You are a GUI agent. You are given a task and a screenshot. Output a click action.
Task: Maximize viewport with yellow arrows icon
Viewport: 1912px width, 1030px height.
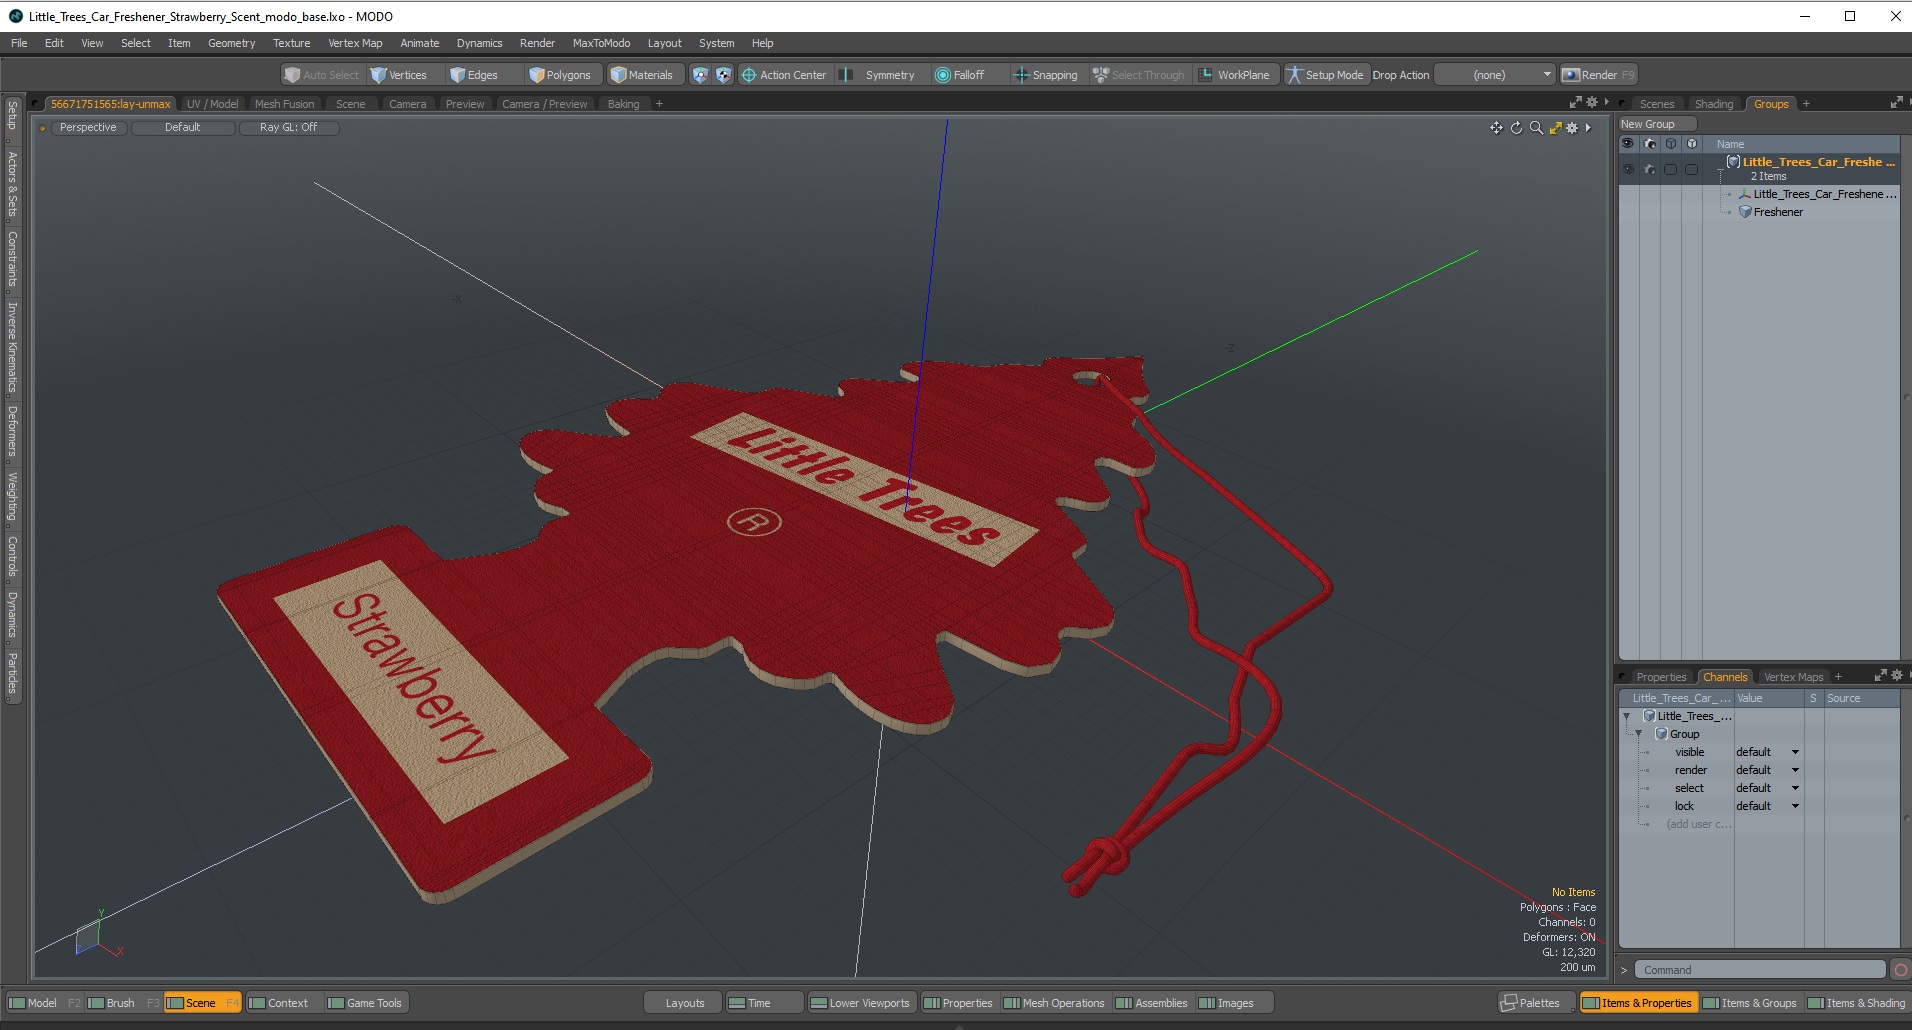(x=1555, y=128)
